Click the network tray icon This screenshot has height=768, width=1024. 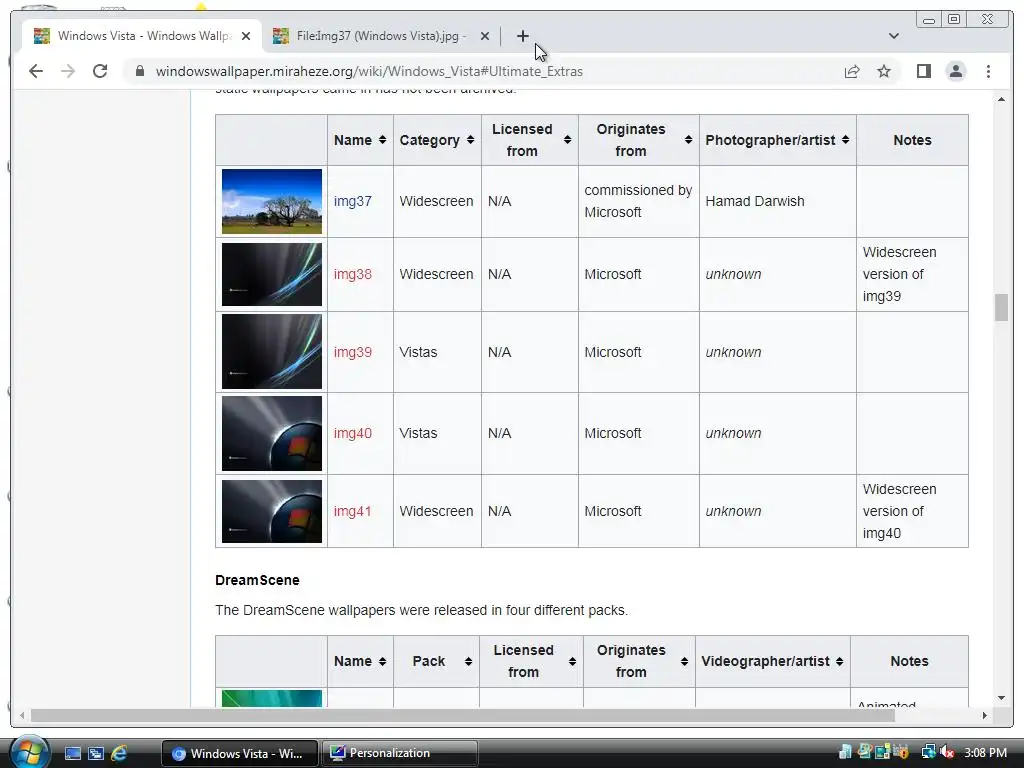point(928,752)
